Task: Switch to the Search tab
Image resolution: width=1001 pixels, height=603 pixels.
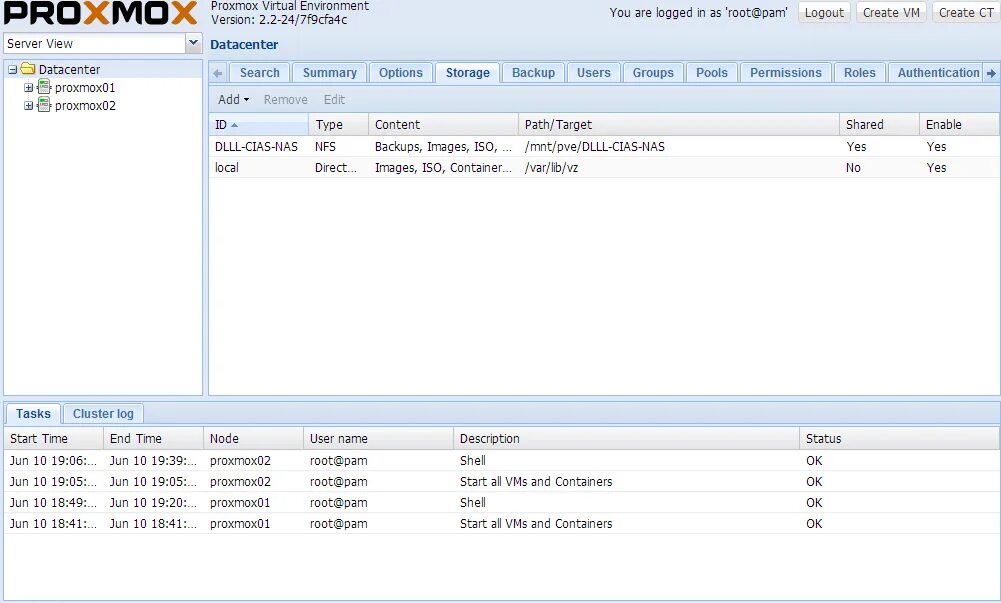Action: 259,73
